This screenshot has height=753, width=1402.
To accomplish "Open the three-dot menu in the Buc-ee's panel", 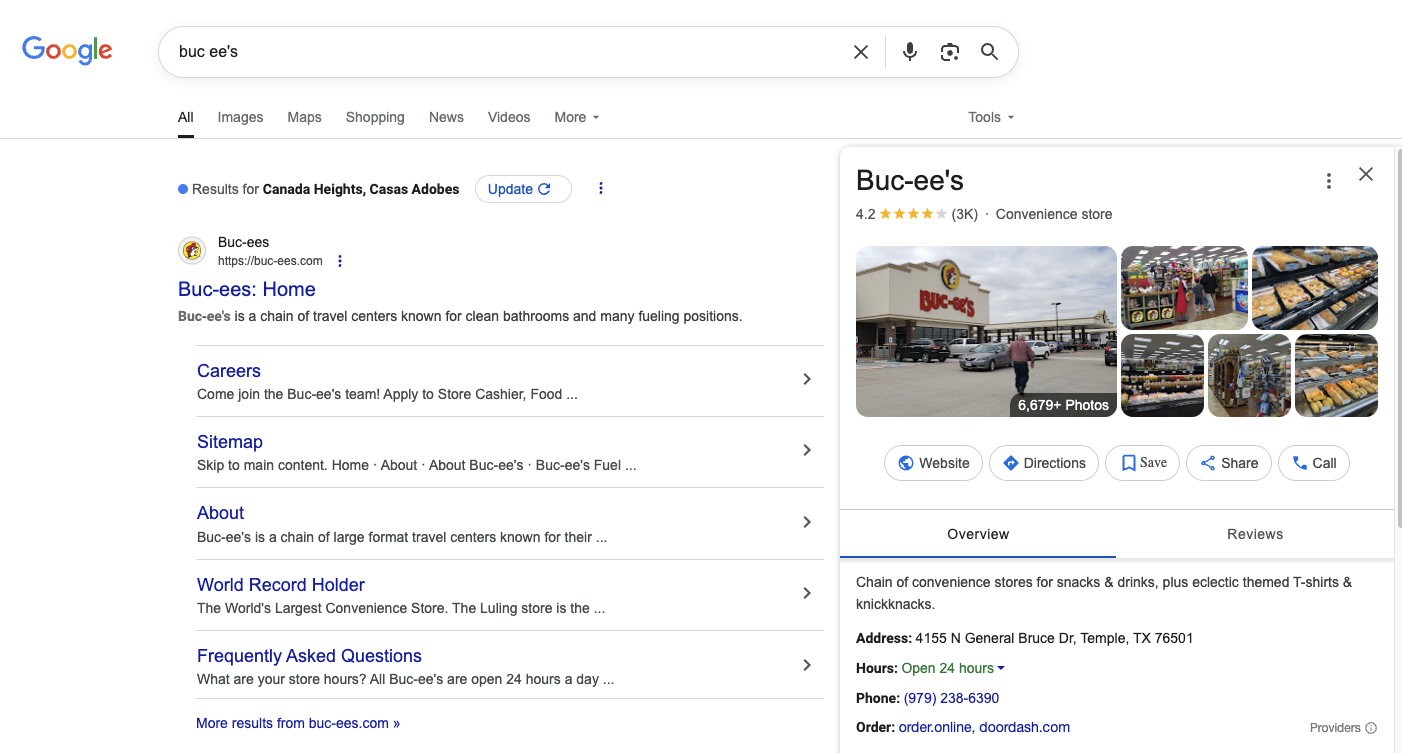I will [1328, 181].
